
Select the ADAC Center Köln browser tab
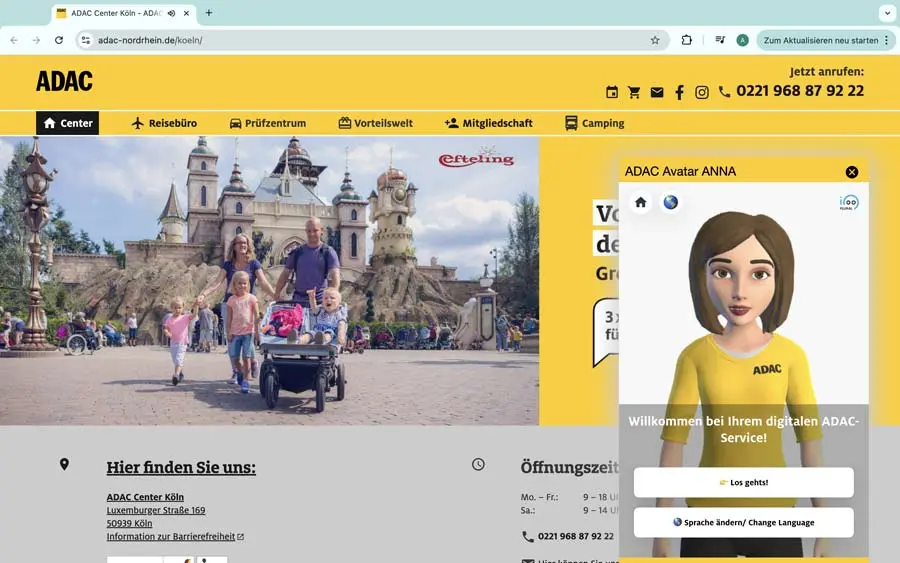[x=123, y=13]
